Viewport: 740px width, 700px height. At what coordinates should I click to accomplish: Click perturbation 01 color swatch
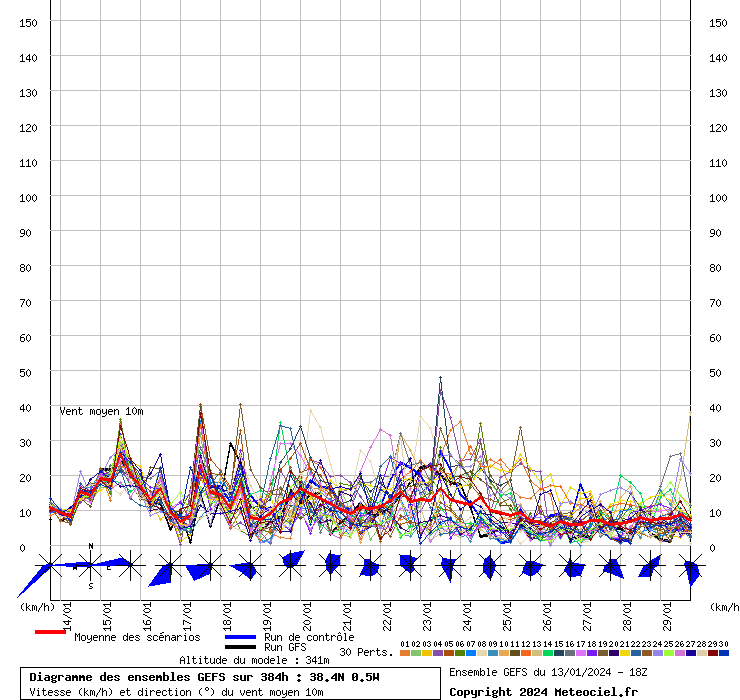(x=405, y=653)
